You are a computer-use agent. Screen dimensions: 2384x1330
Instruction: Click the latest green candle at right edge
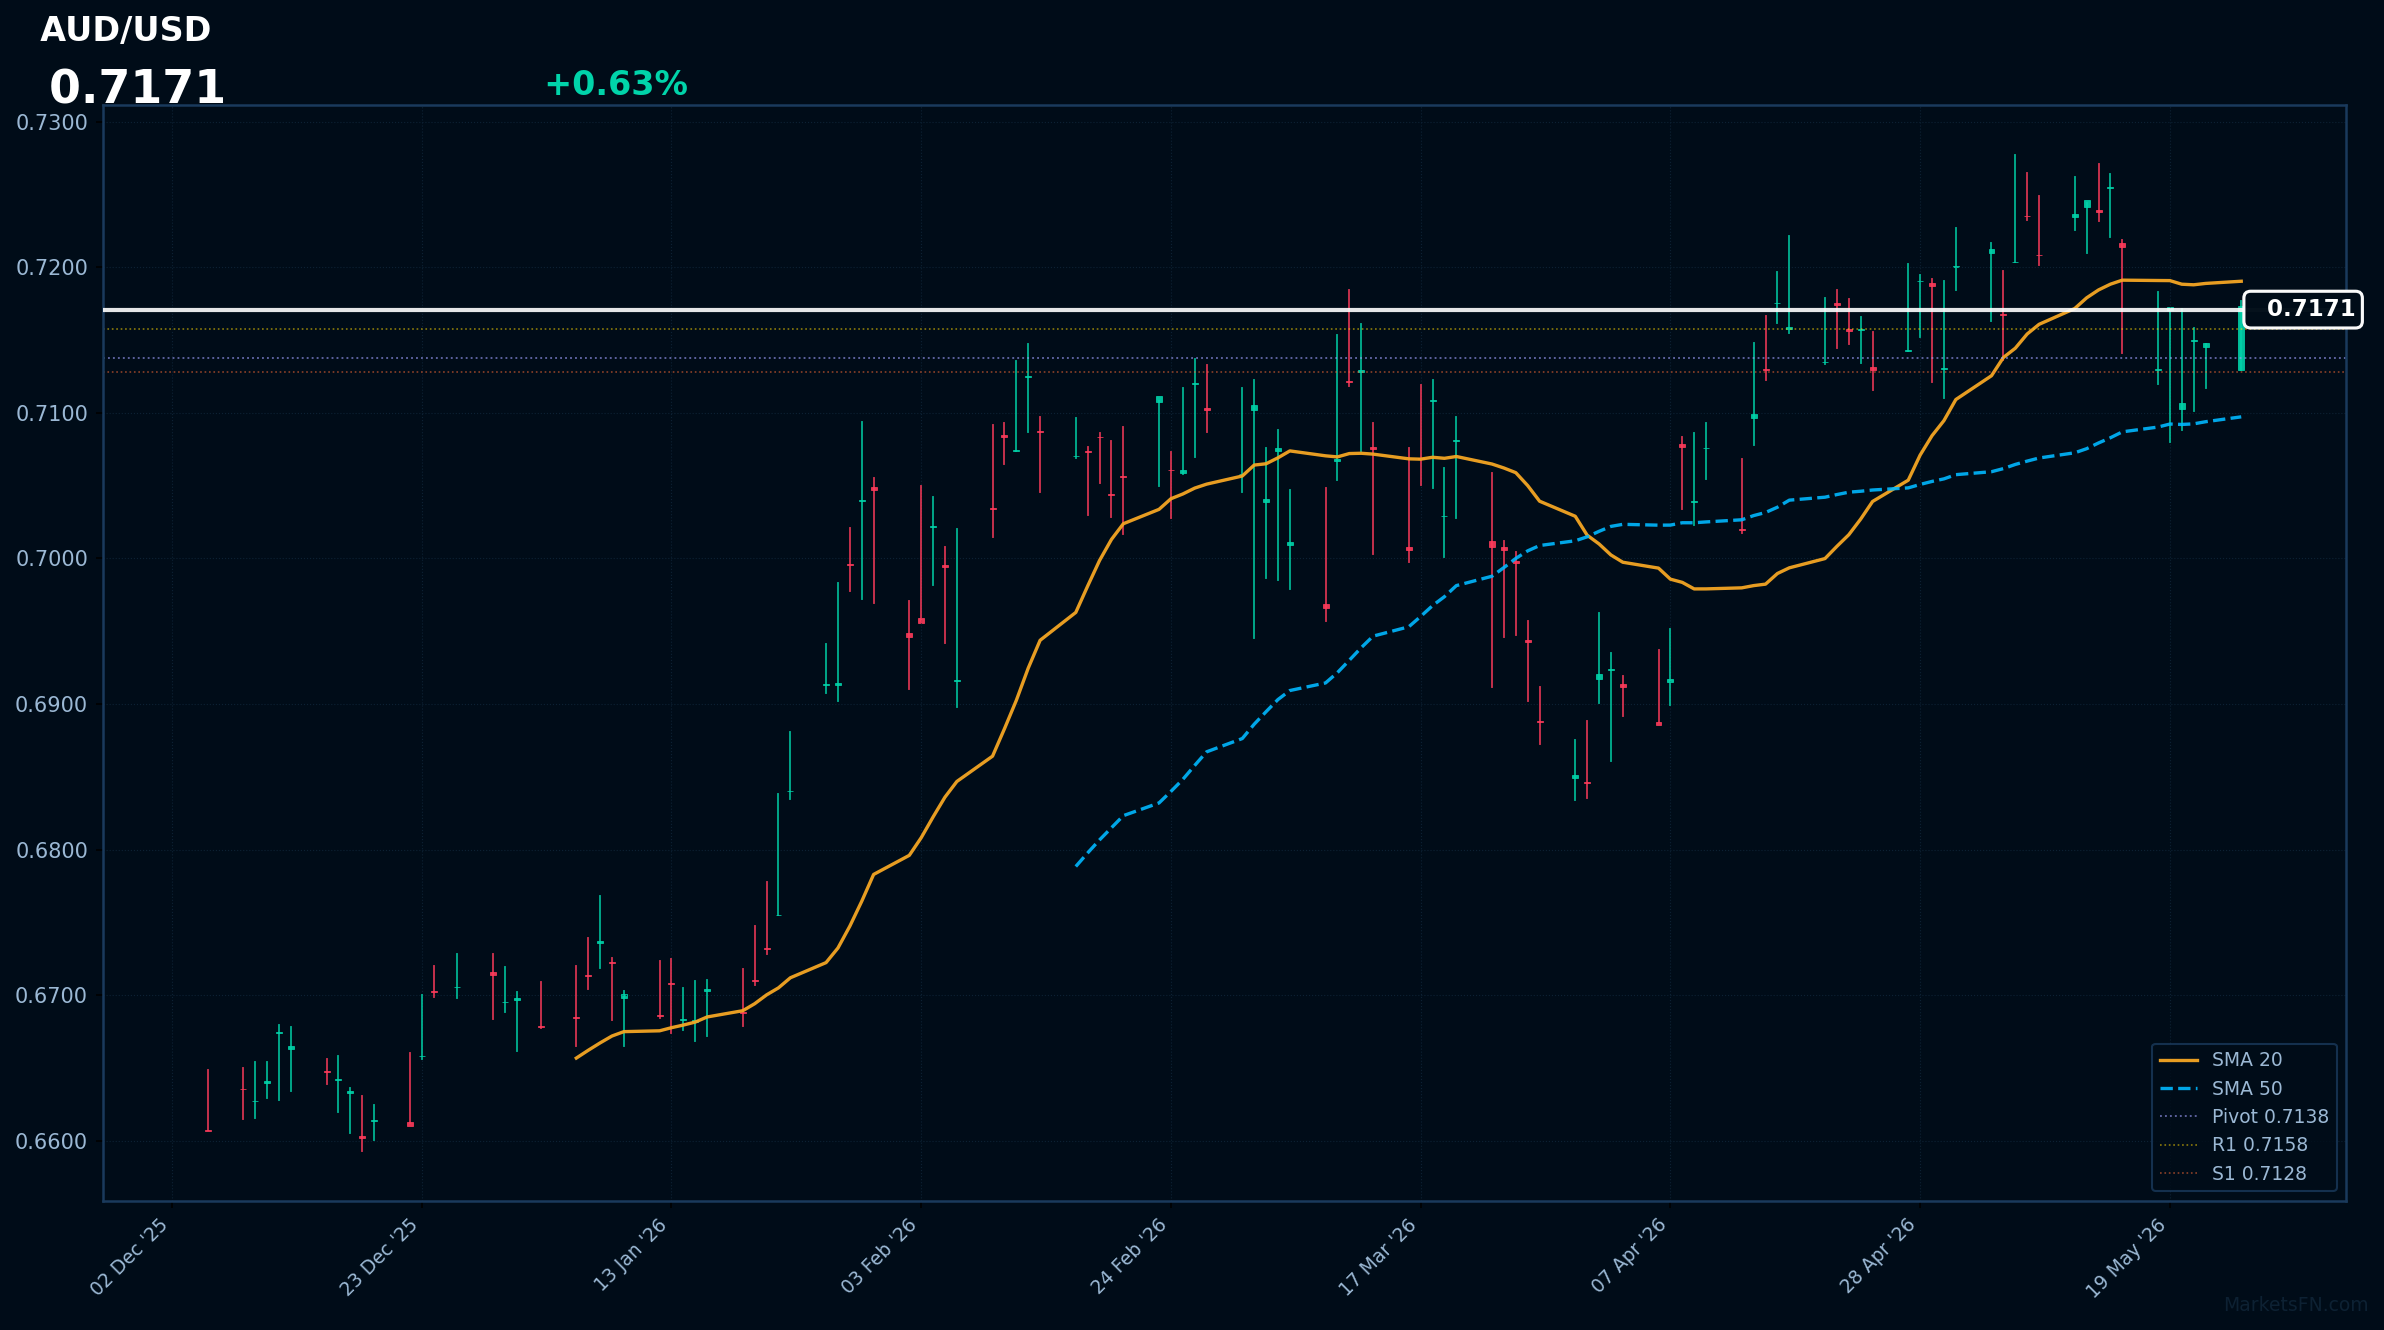(x=2241, y=340)
